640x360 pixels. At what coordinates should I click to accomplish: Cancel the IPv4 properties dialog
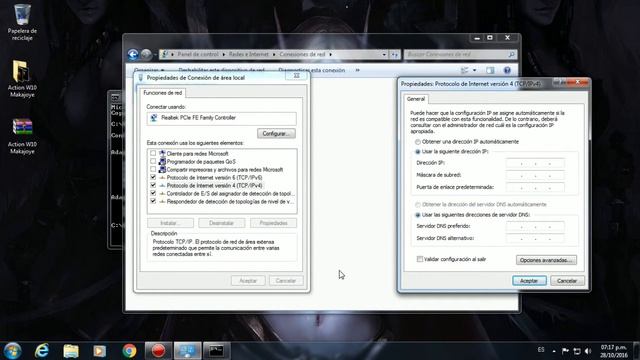click(x=567, y=281)
